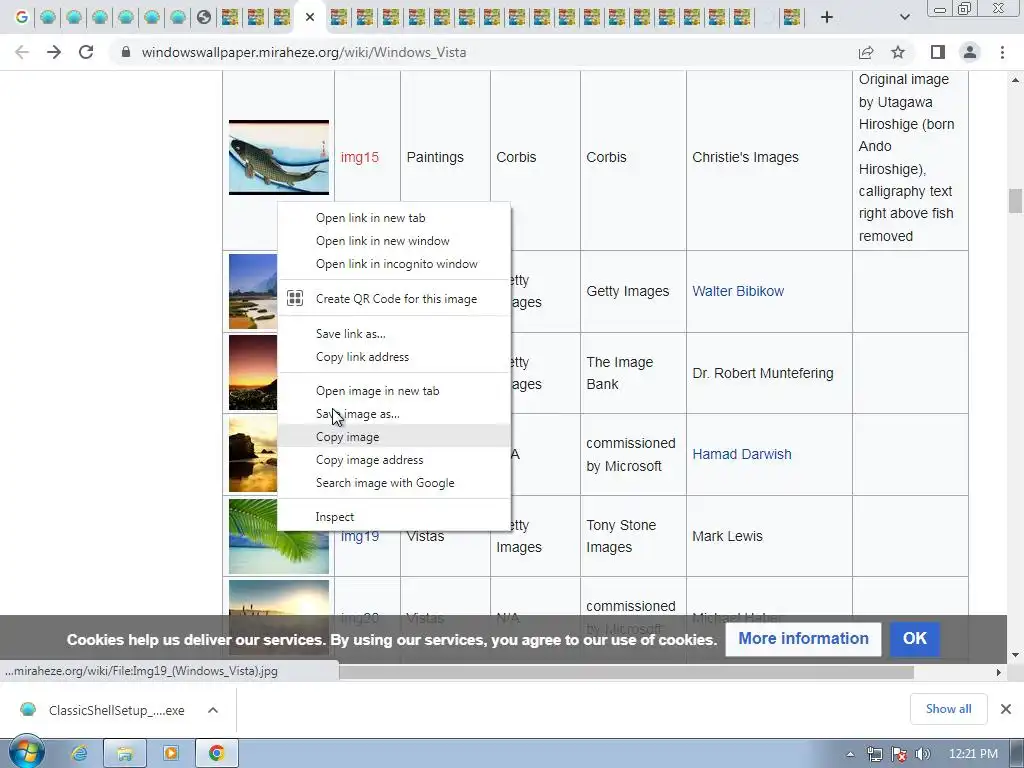Click Show all downloads
Image resolution: width=1024 pixels, height=768 pixels.
click(948, 709)
